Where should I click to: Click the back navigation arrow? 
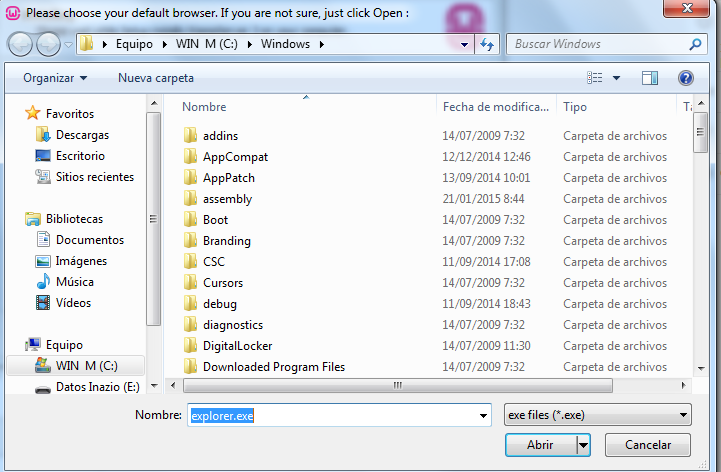coord(20,45)
